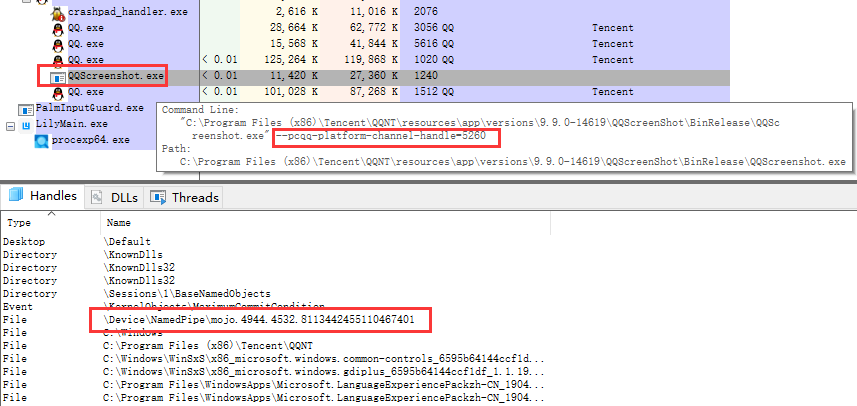The width and height of the screenshot is (857, 406).
Task: Click the LilyMain.exe process icon
Action: (26, 125)
